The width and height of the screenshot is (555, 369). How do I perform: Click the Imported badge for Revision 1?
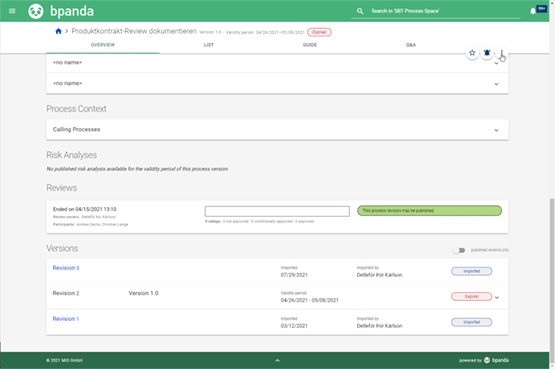coord(471,322)
